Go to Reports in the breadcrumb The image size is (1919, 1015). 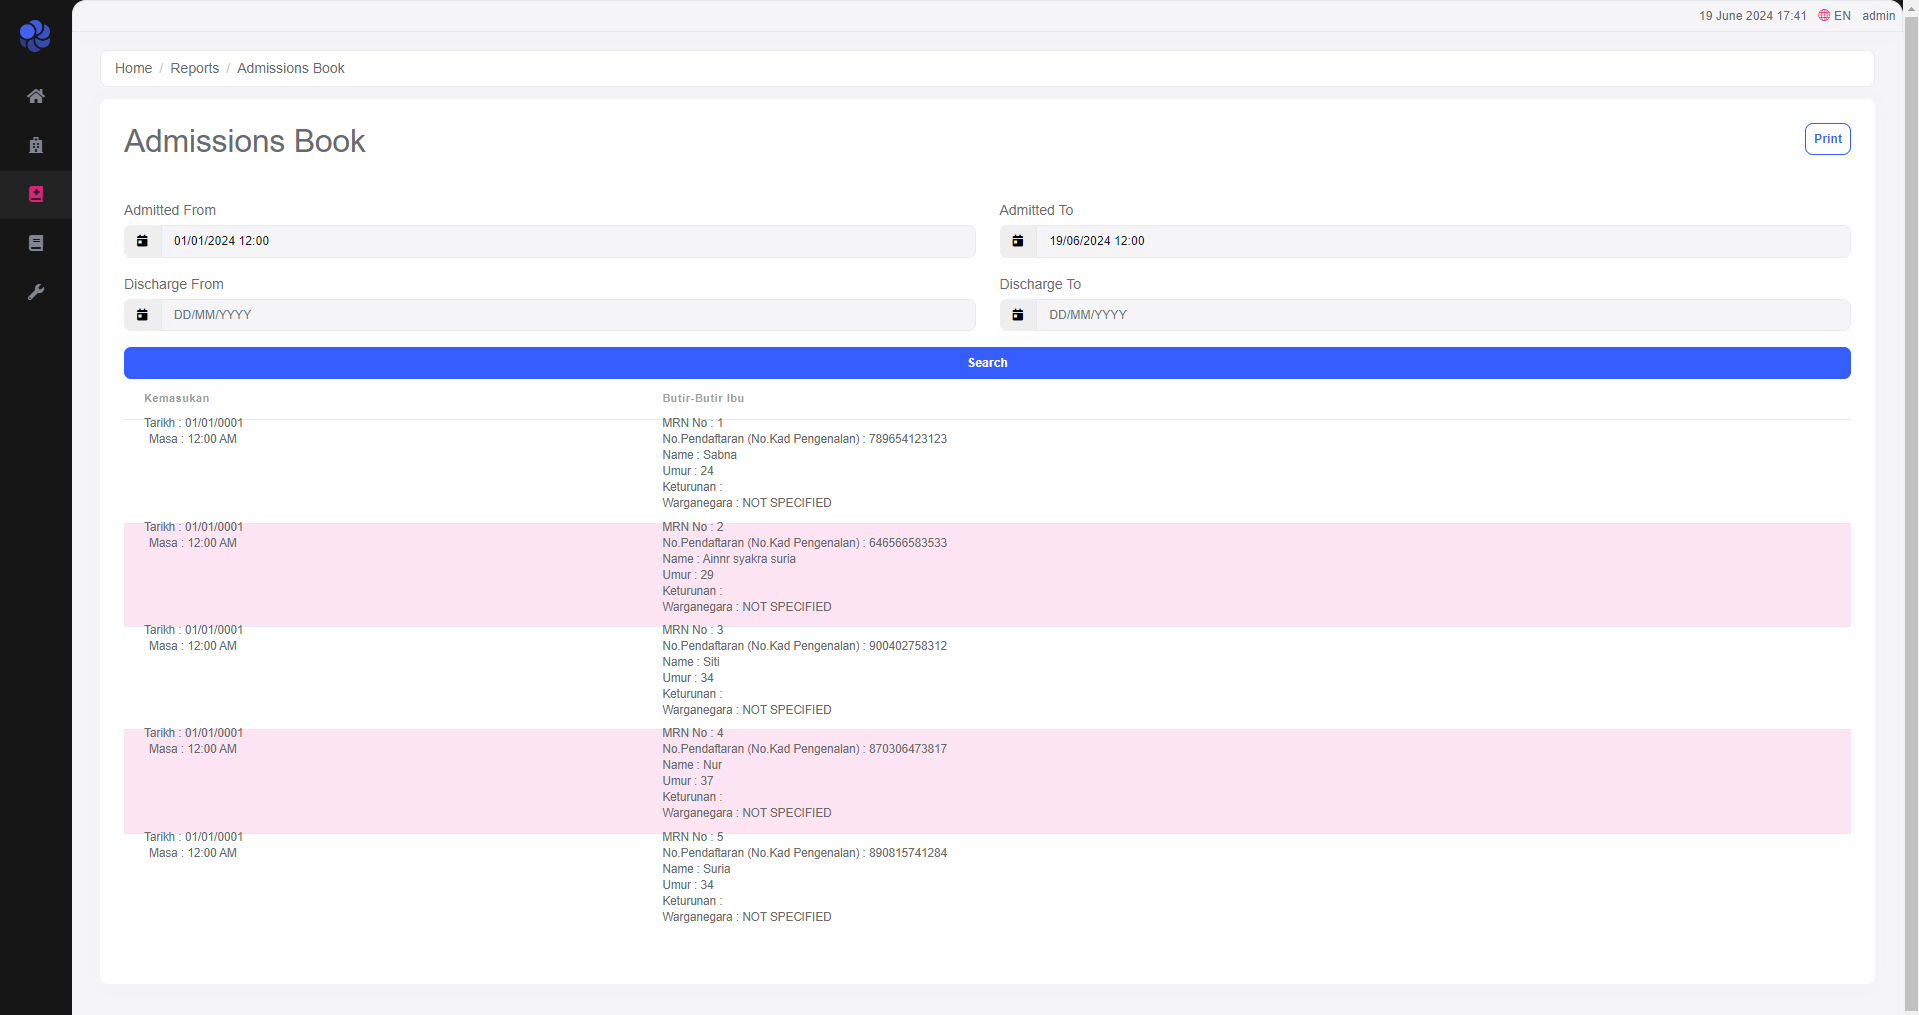pyautogui.click(x=194, y=68)
